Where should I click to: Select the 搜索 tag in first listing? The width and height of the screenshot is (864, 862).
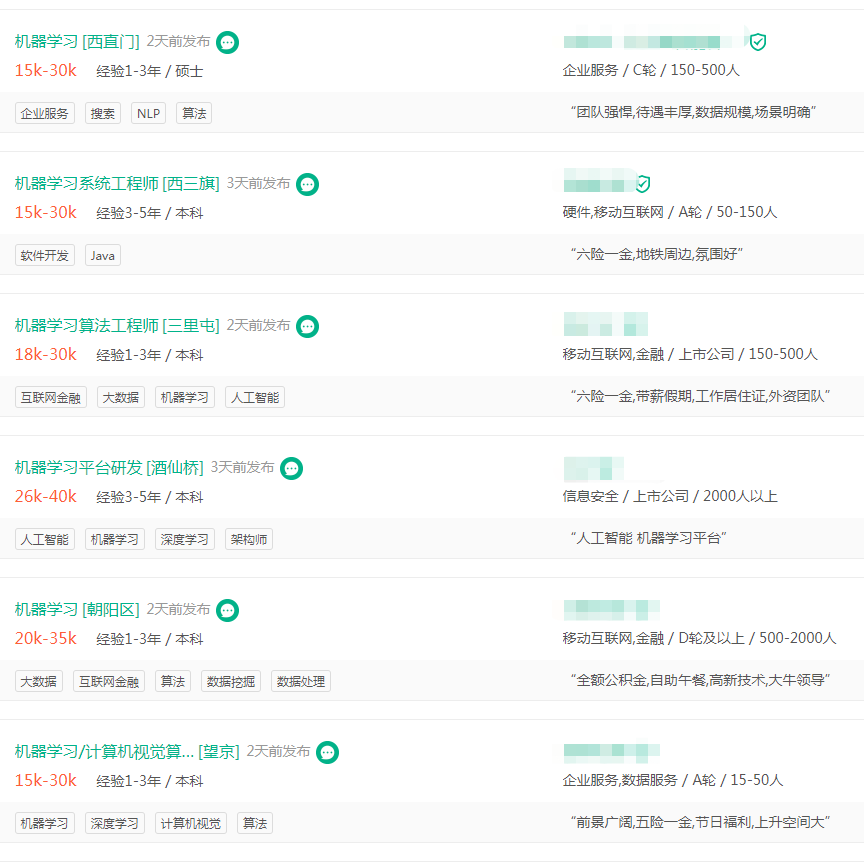point(103,113)
